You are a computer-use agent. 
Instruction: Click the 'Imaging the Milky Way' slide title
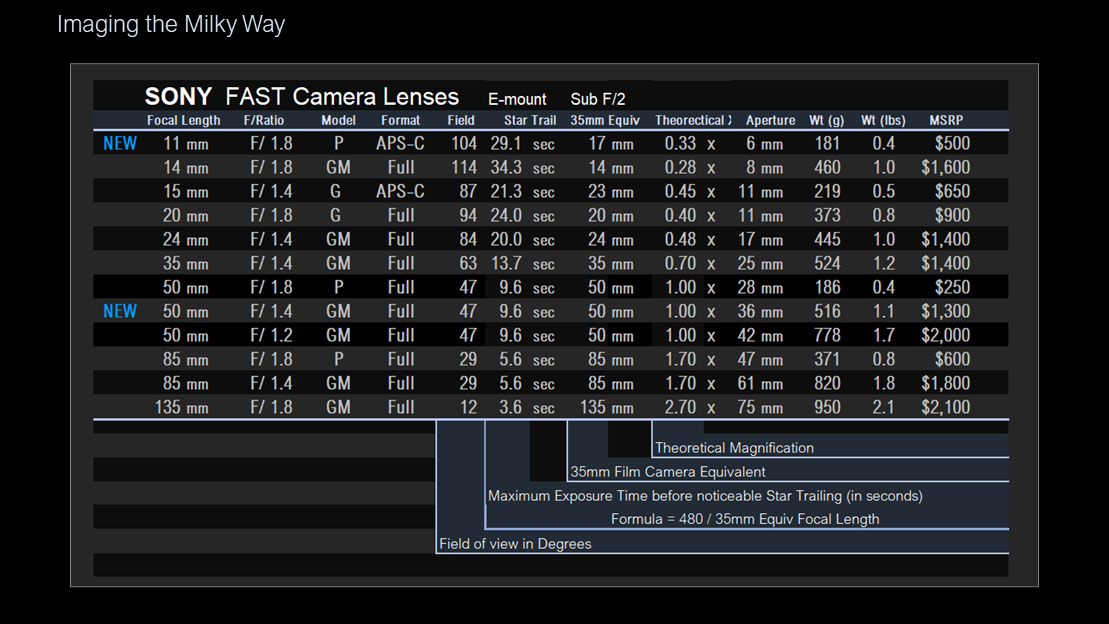point(170,25)
